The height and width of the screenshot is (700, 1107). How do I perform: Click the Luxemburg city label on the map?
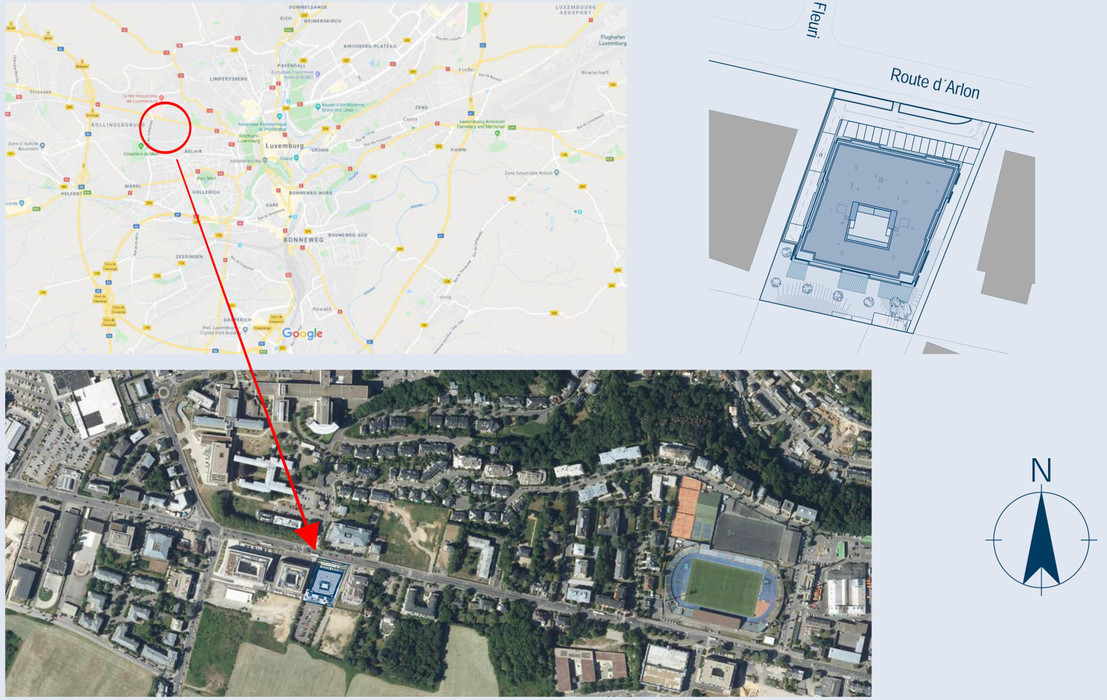[285, 145]
